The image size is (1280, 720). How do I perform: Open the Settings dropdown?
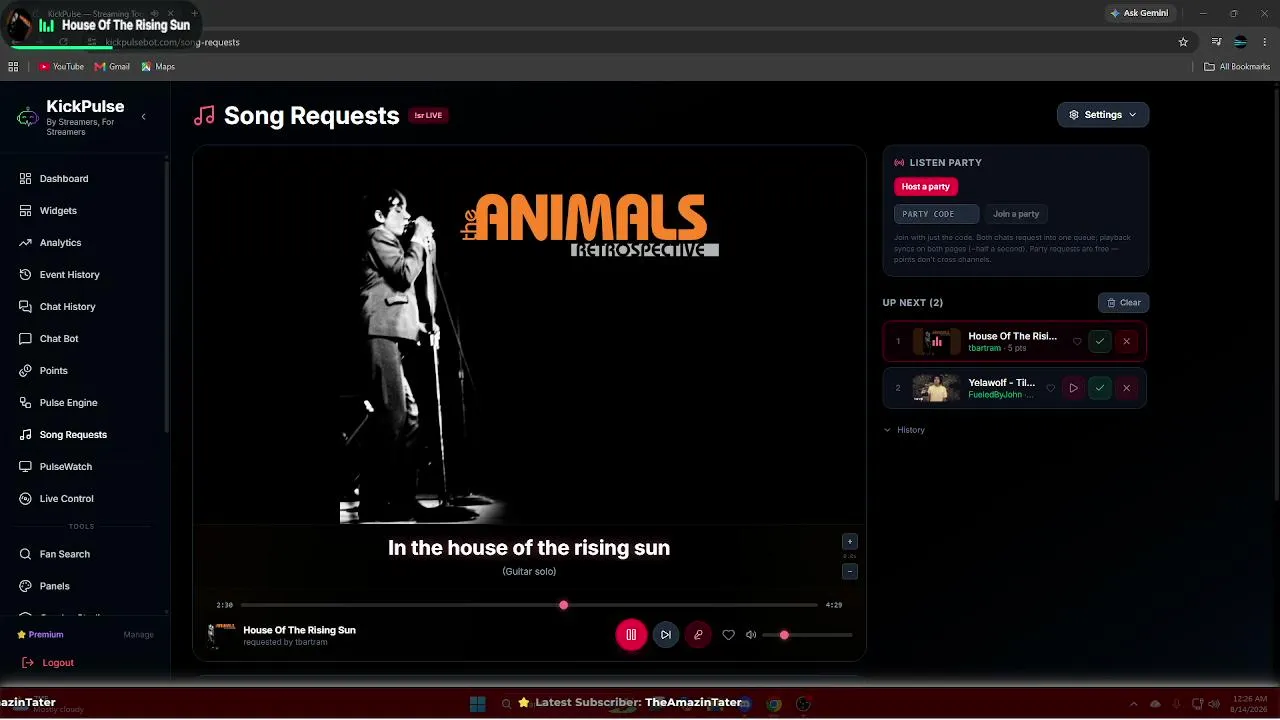click(1103, 115)
